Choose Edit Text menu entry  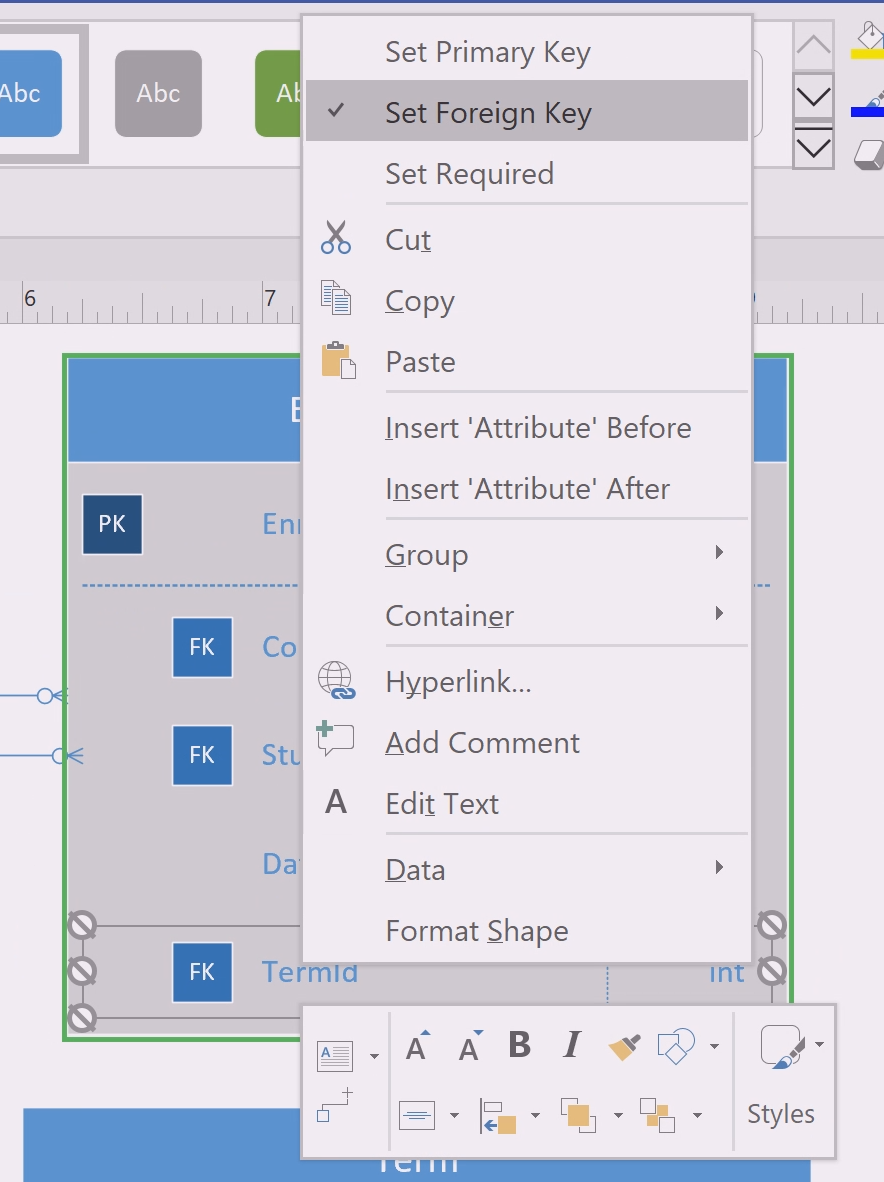tap(527, 803)
